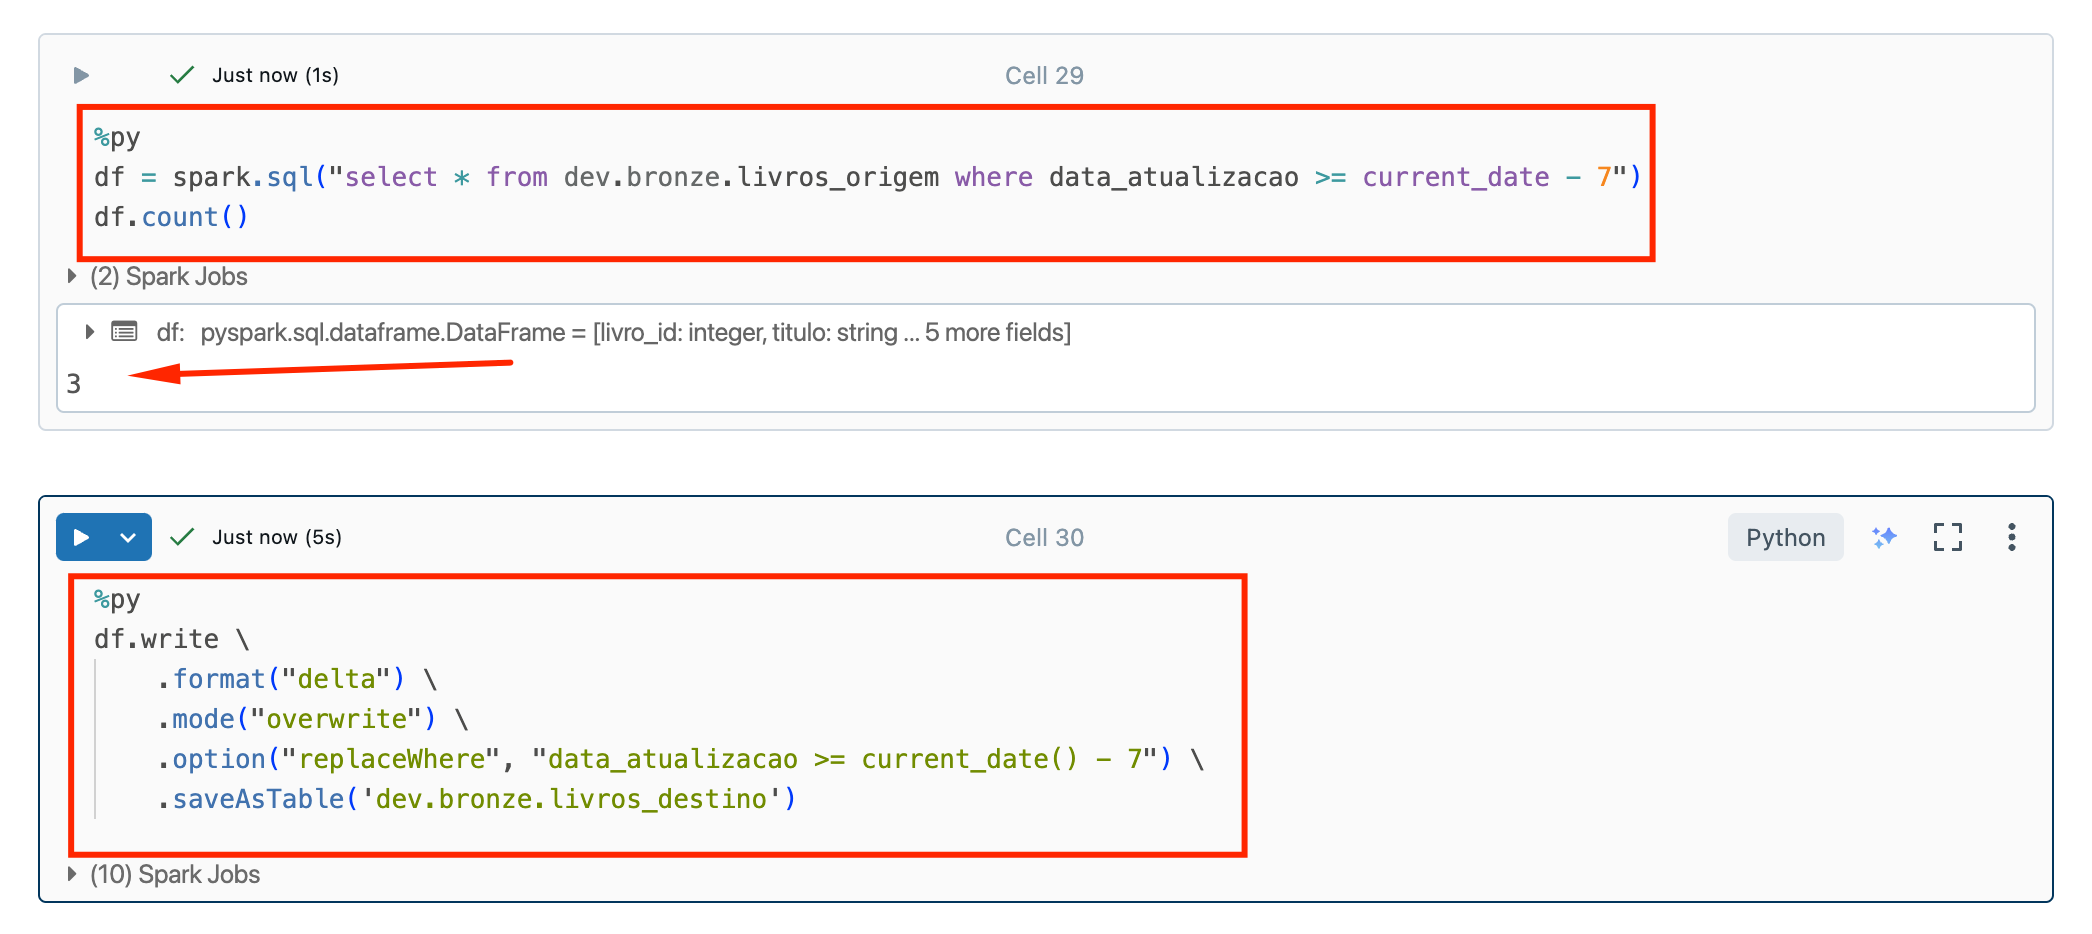Expand the (10) Spark Jobs section
This screenshot has height=934, width=2092.
[x=164, y=874]
